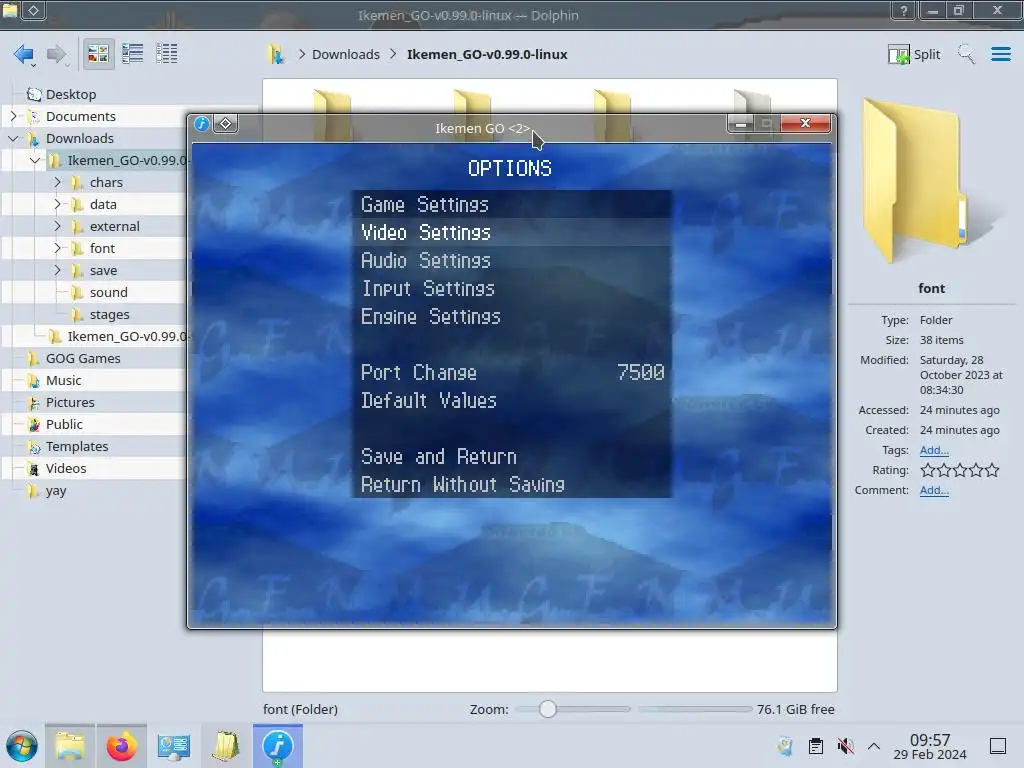This screenshot has width=1024, height=768.
Task: Set rating to first star
Action: point(927,470)
